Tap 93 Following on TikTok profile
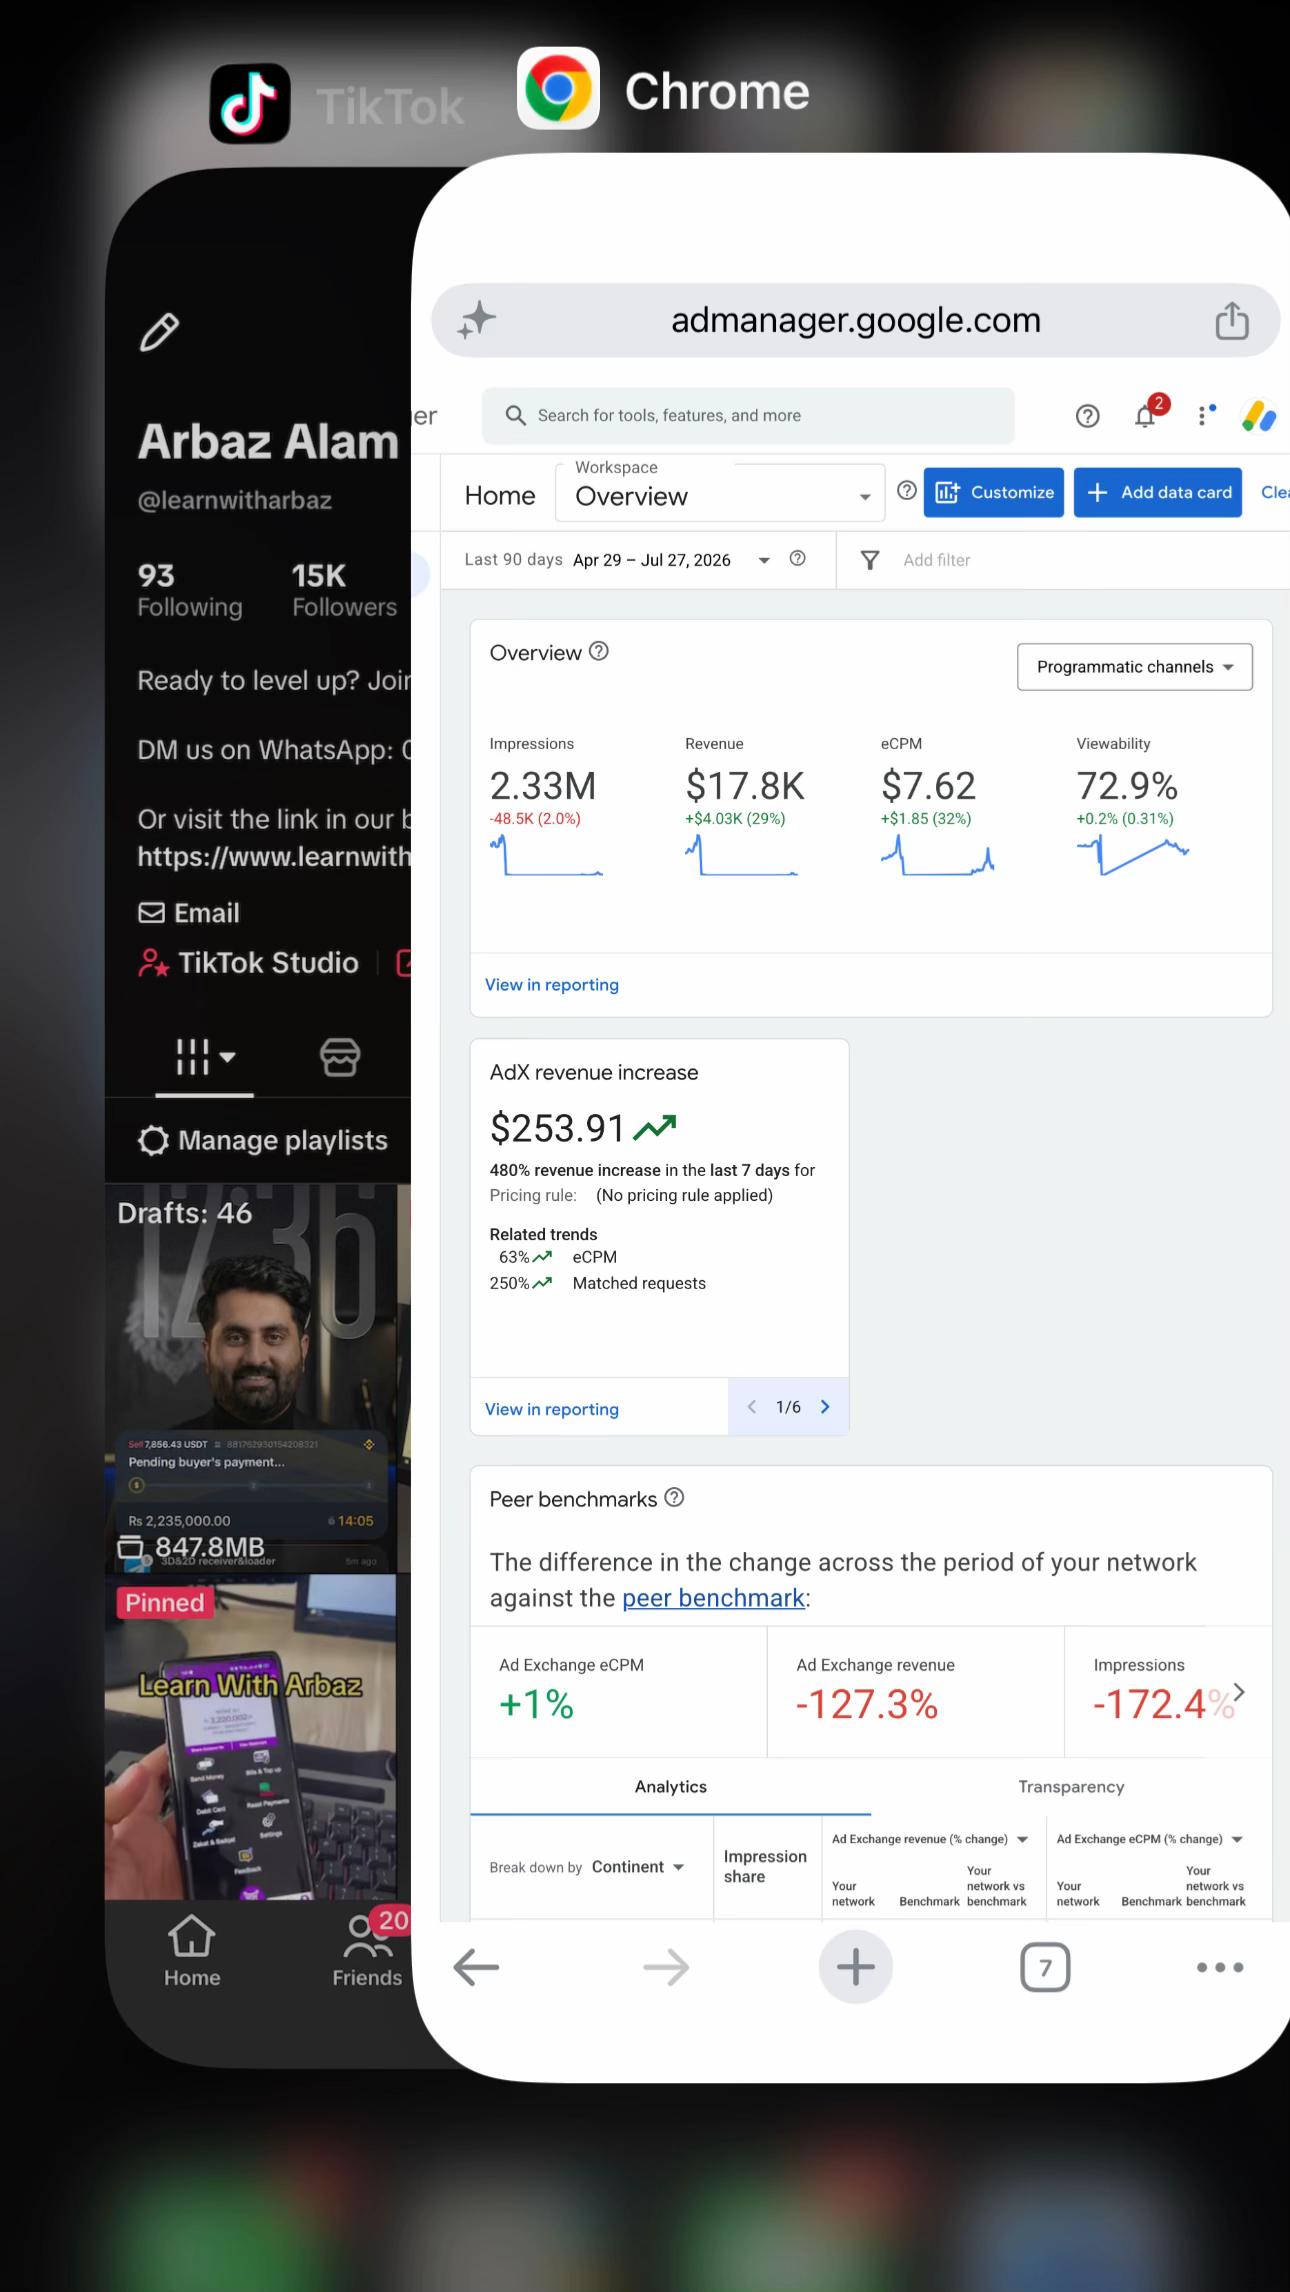 190,590
